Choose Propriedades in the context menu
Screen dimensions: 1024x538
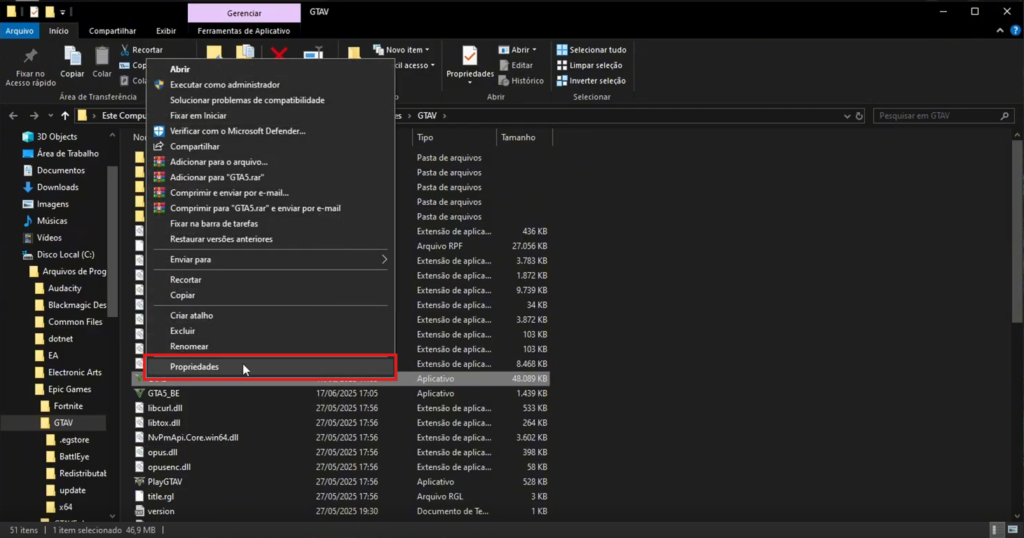(x=194, y=367)
